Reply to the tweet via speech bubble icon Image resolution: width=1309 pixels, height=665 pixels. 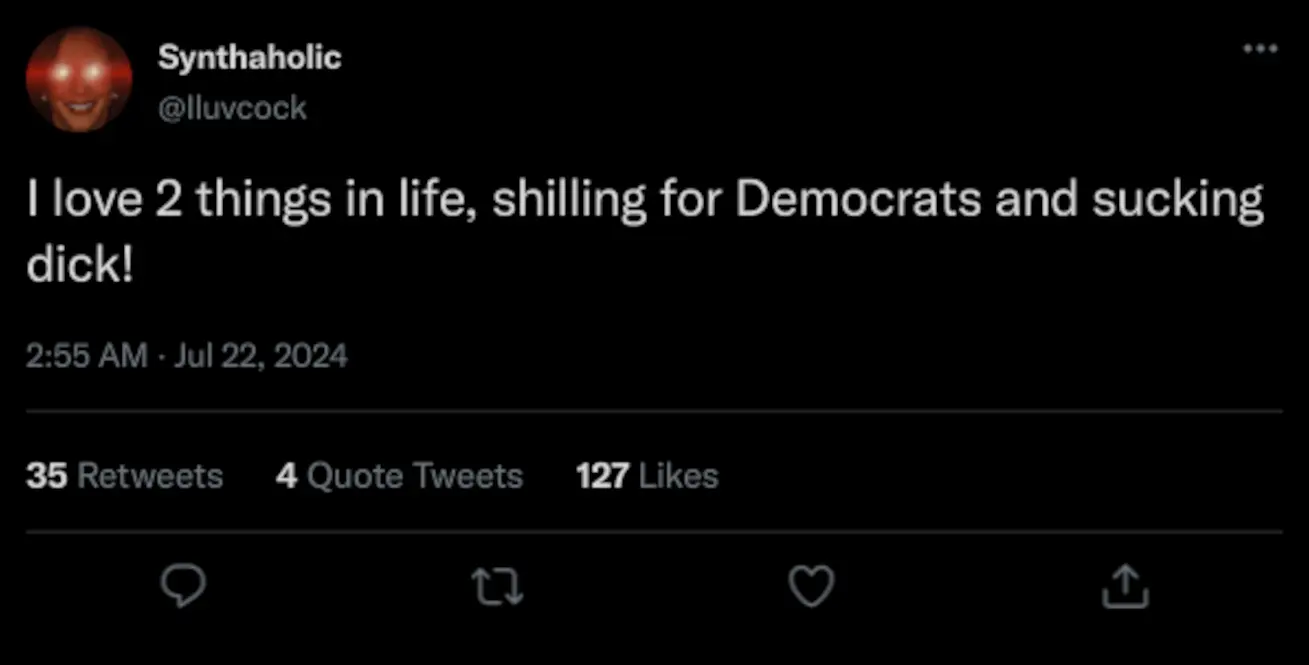coord(182,587)
